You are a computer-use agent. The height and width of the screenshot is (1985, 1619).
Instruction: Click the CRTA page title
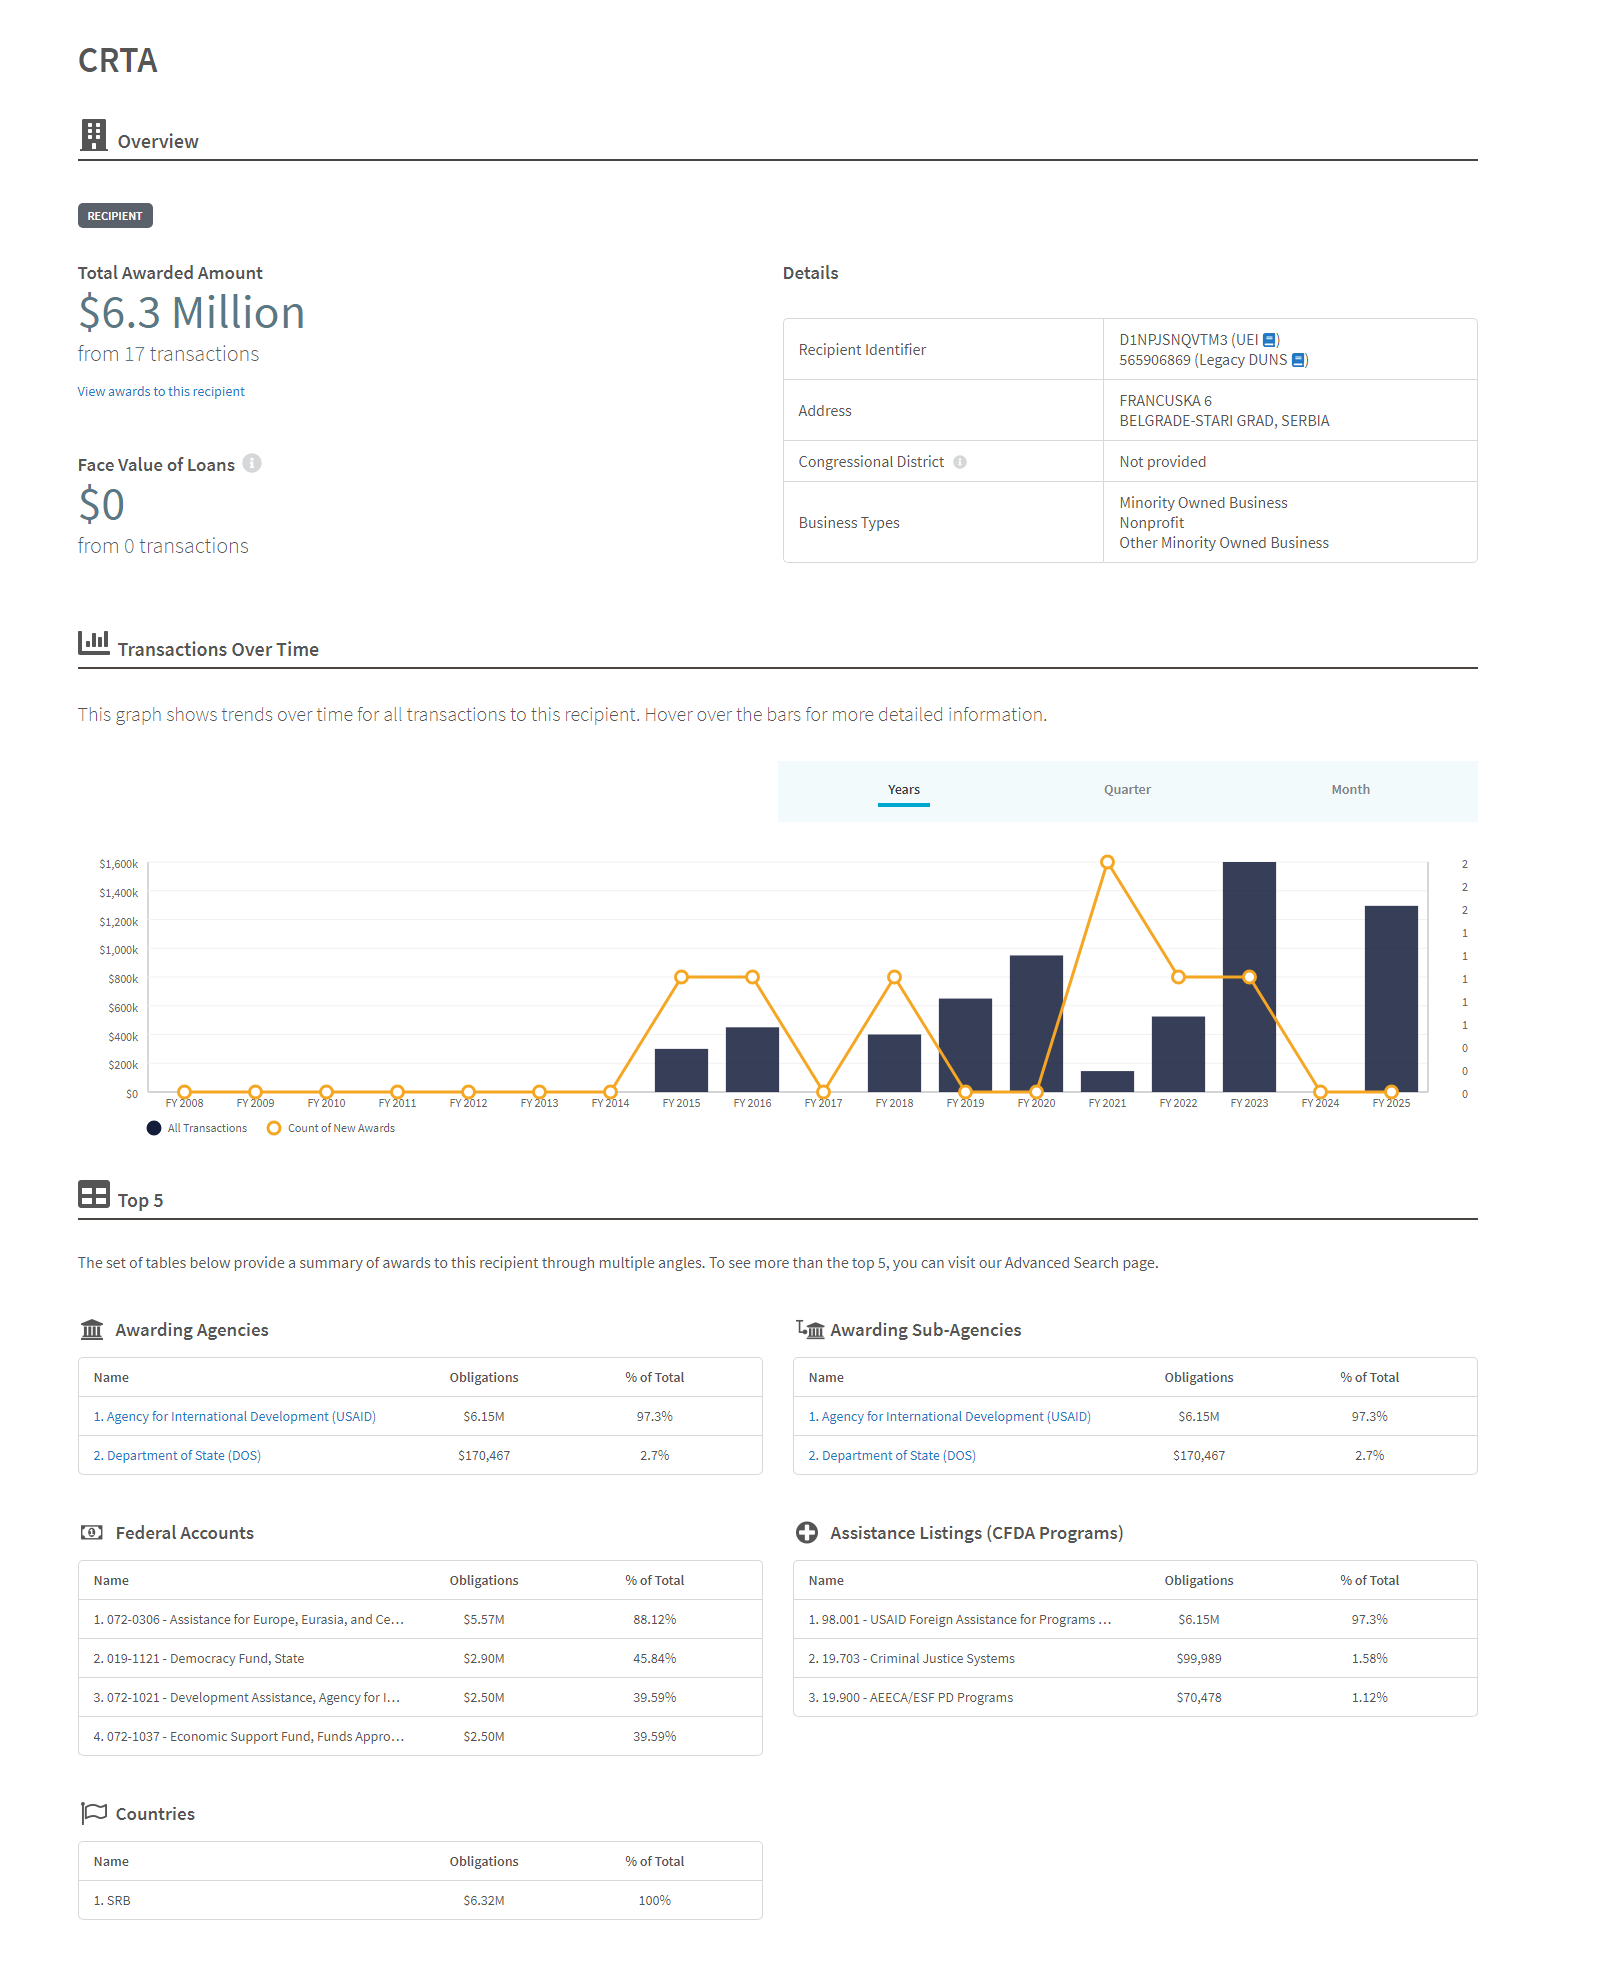[118, 61]
